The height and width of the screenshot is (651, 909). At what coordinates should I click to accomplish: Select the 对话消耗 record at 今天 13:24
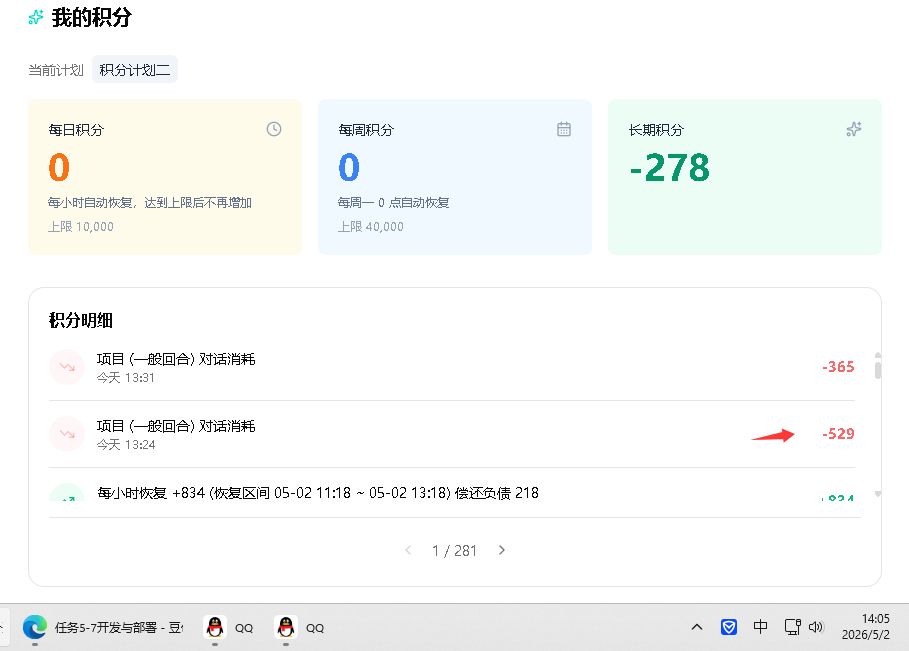(452, 434)
